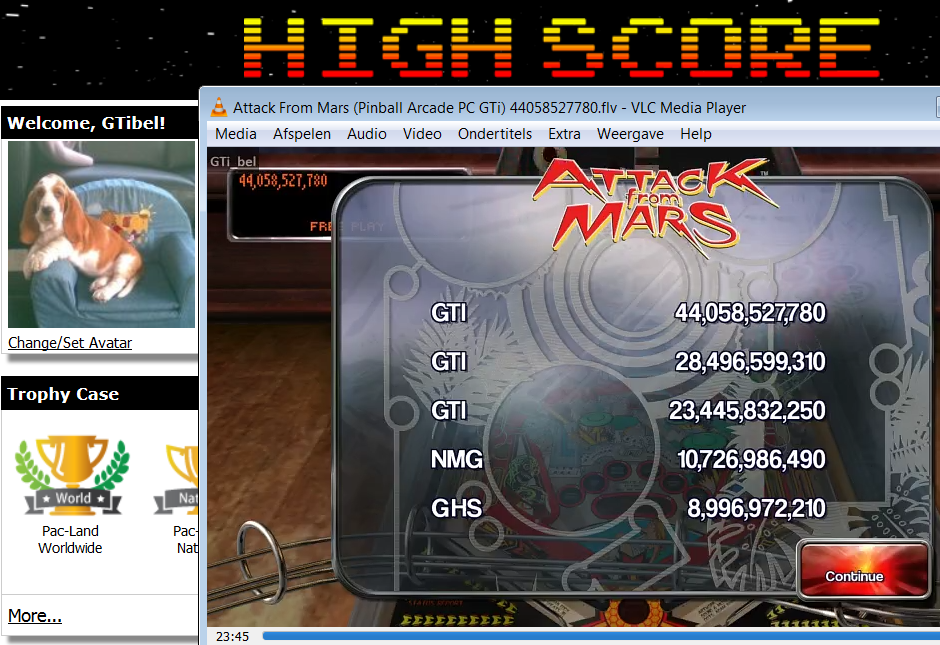Screen dimensions: 940x645
Task: Open the Media menu
Action: pyautogui.click(x=236, y=134)
